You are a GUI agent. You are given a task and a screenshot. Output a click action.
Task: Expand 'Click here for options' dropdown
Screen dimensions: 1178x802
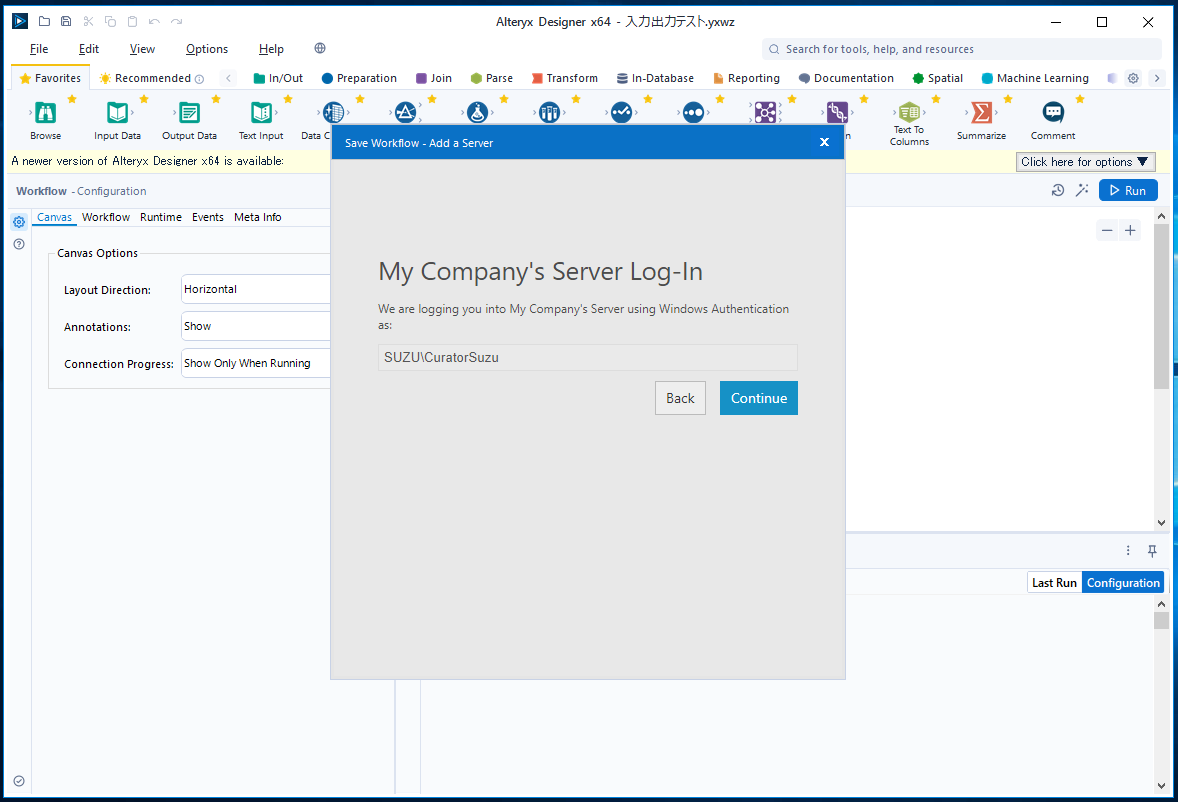(1085, 161)
